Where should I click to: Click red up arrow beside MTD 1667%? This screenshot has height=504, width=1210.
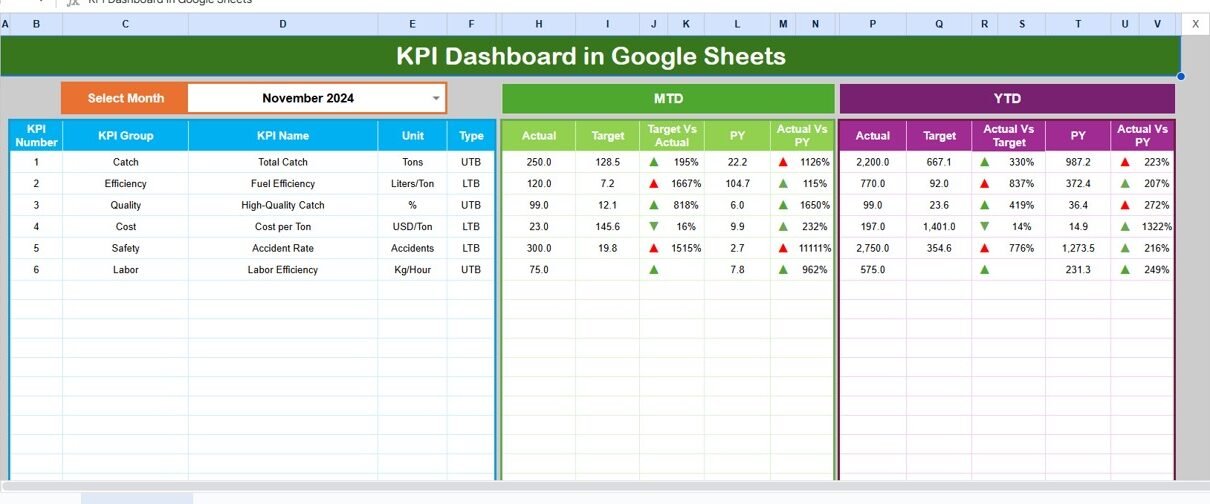(x=654, y=184)
